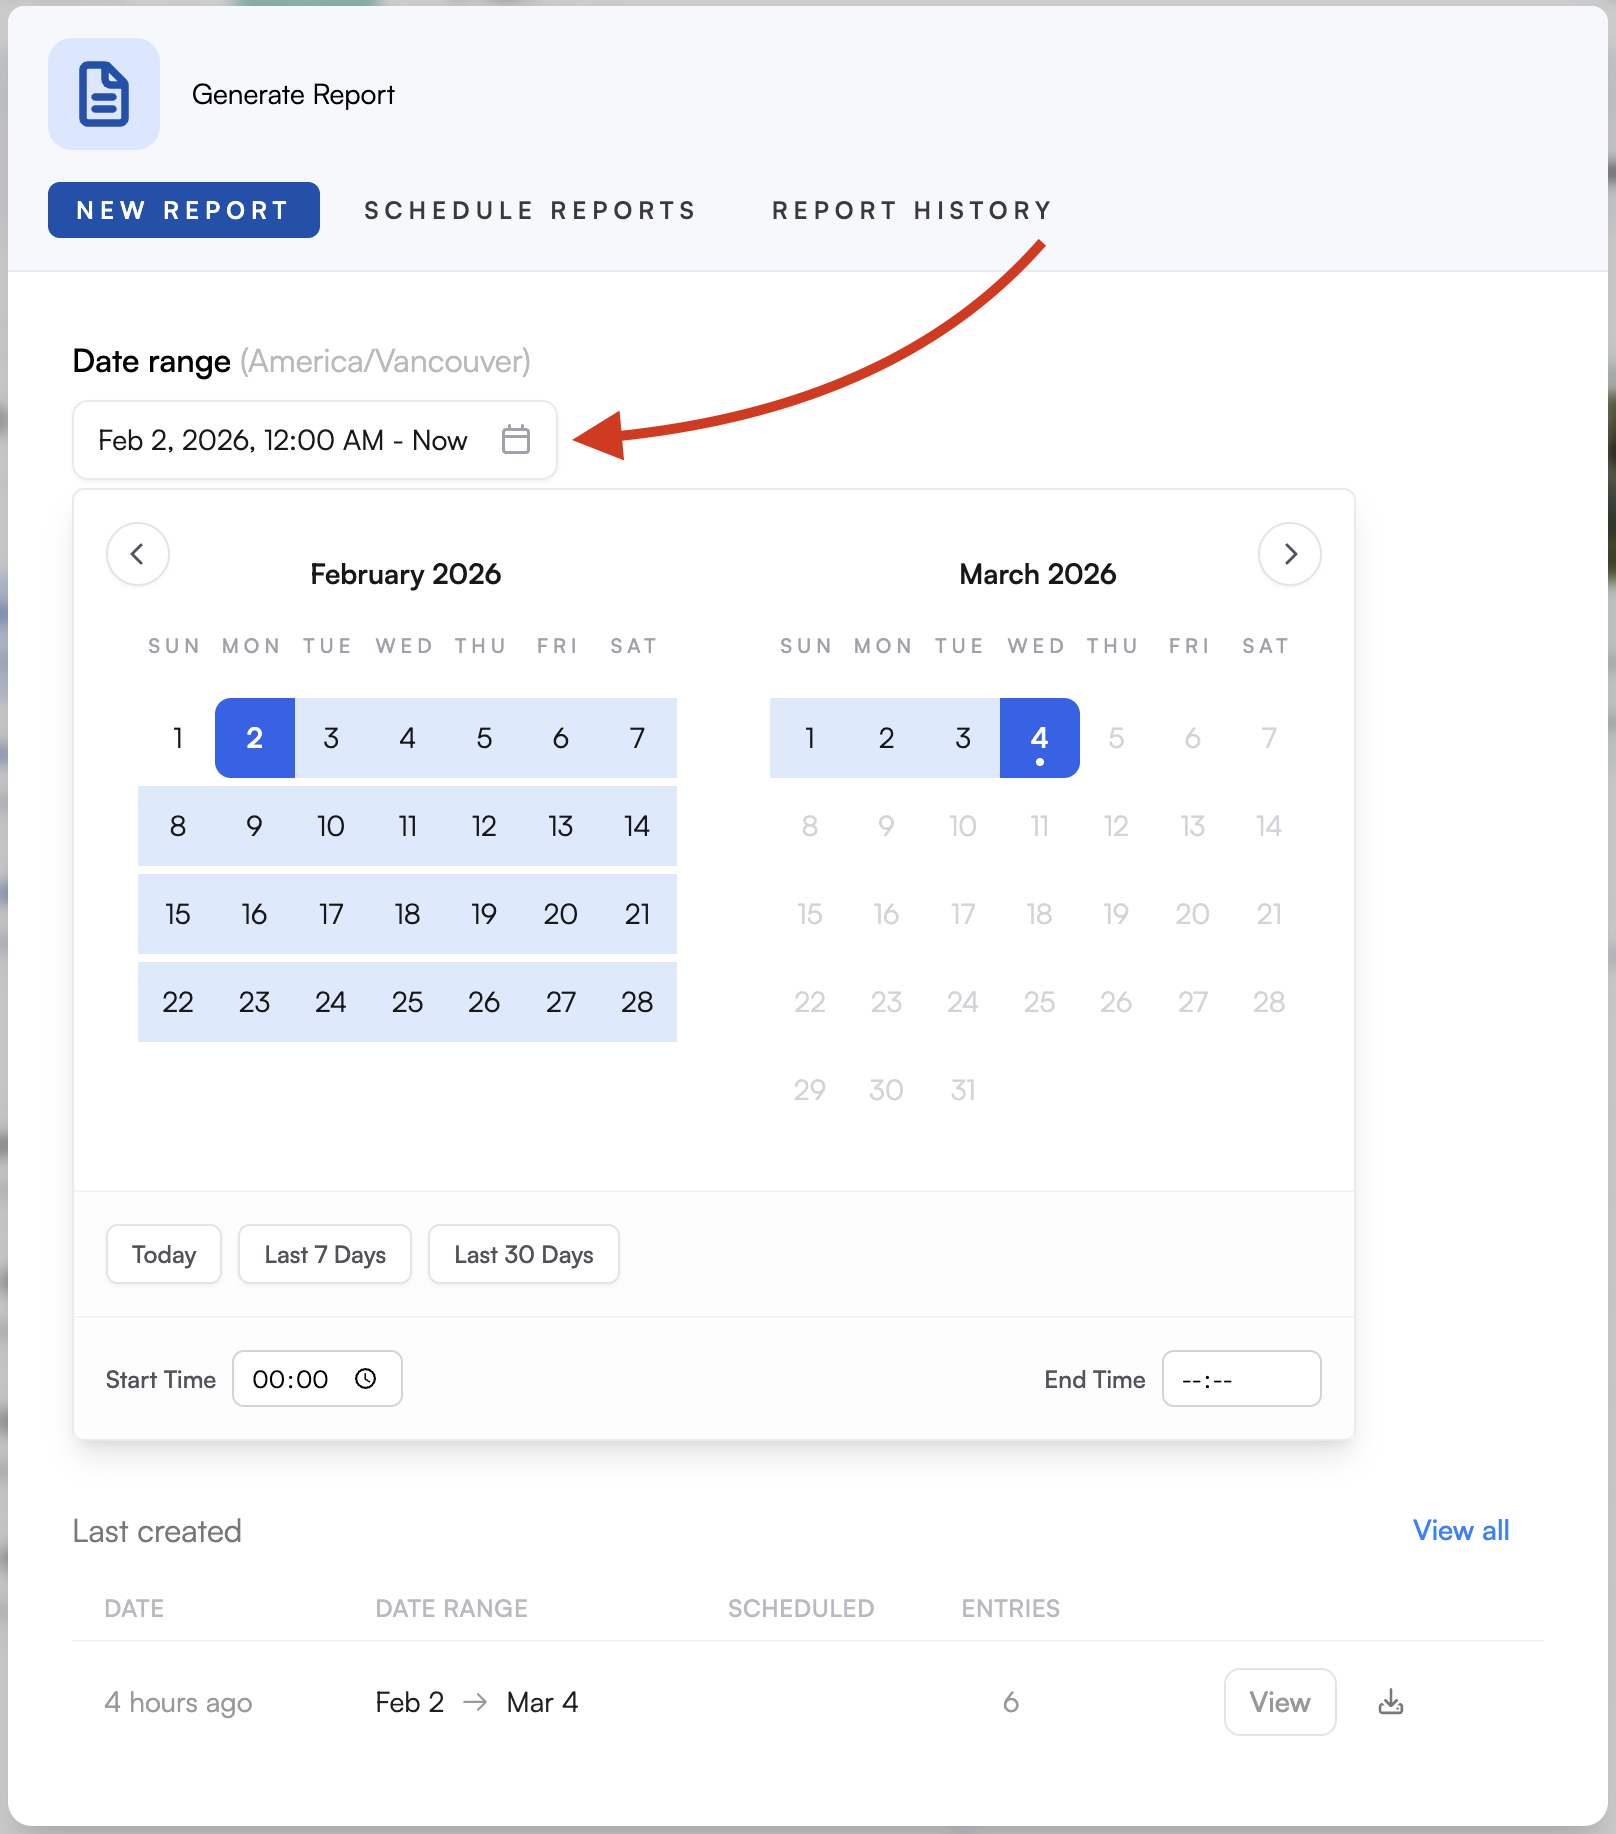Screen dimensions: 1616x1834
Task: Select February 14 in the calendar
Action: click(637, 826)
